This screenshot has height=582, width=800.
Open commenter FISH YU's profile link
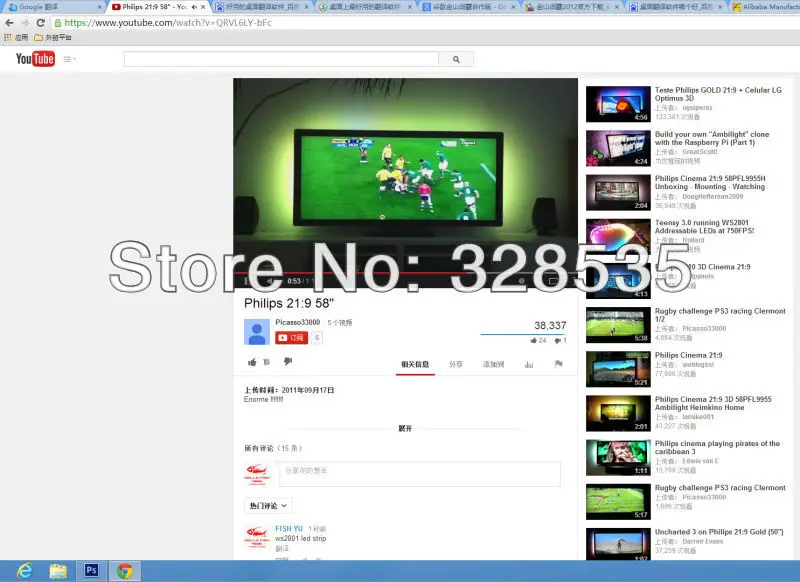(289, 528)
